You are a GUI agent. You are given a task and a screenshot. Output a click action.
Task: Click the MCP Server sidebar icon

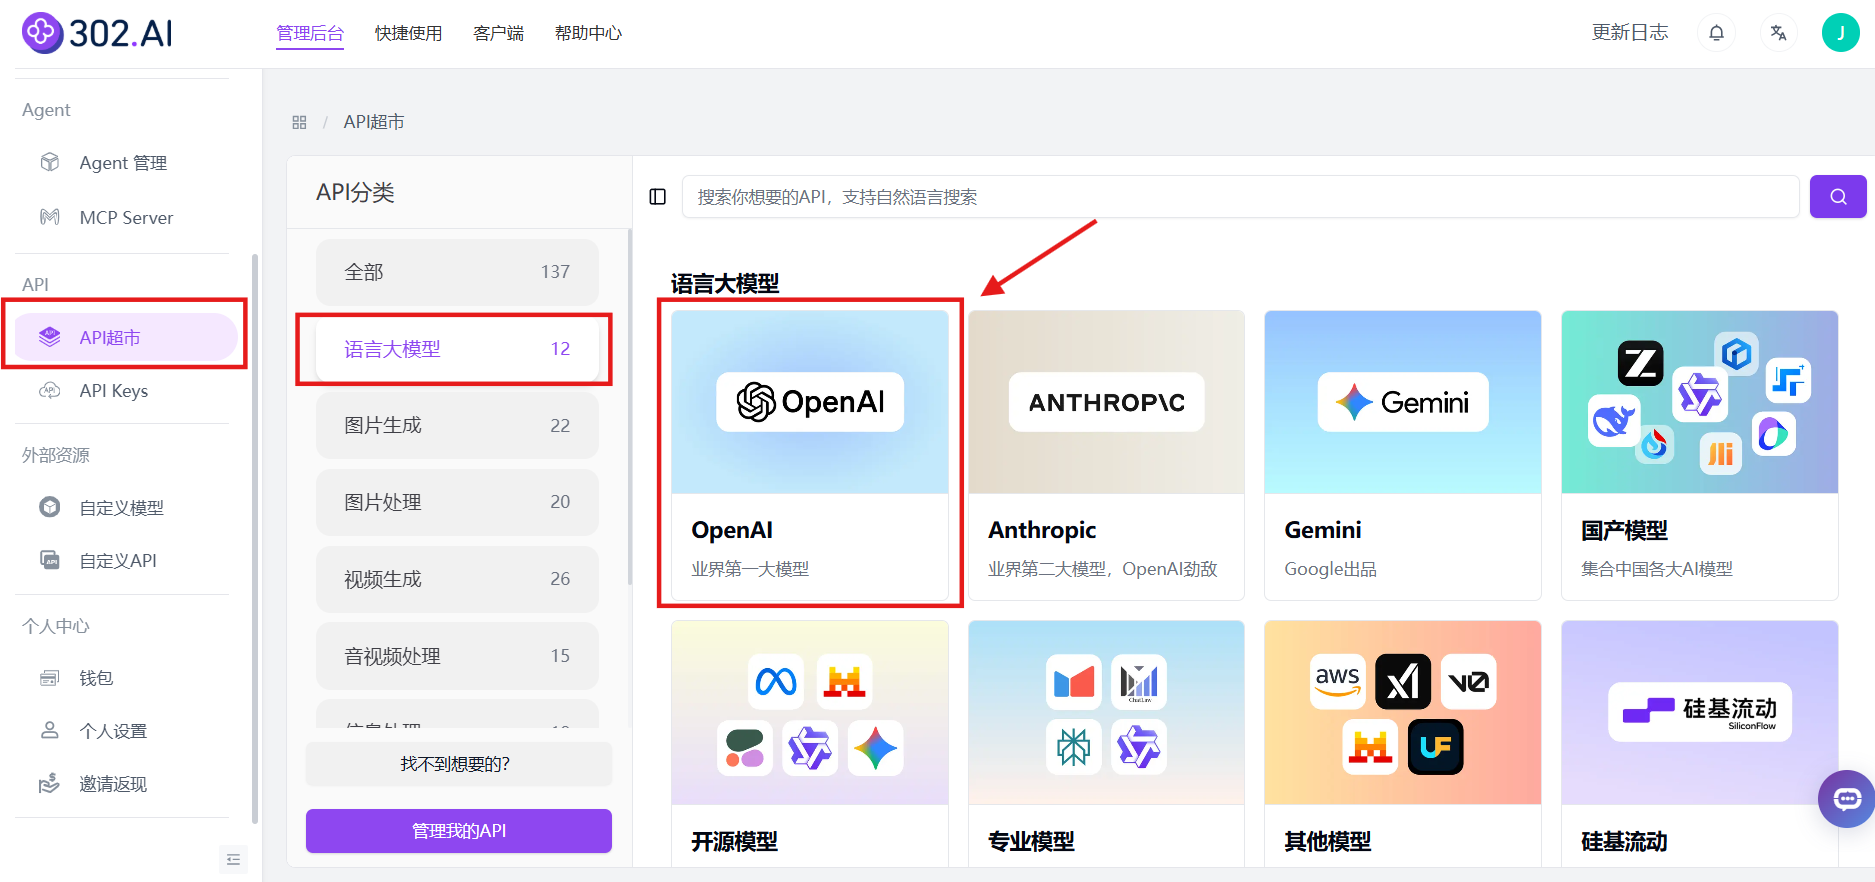coord(50,217)
